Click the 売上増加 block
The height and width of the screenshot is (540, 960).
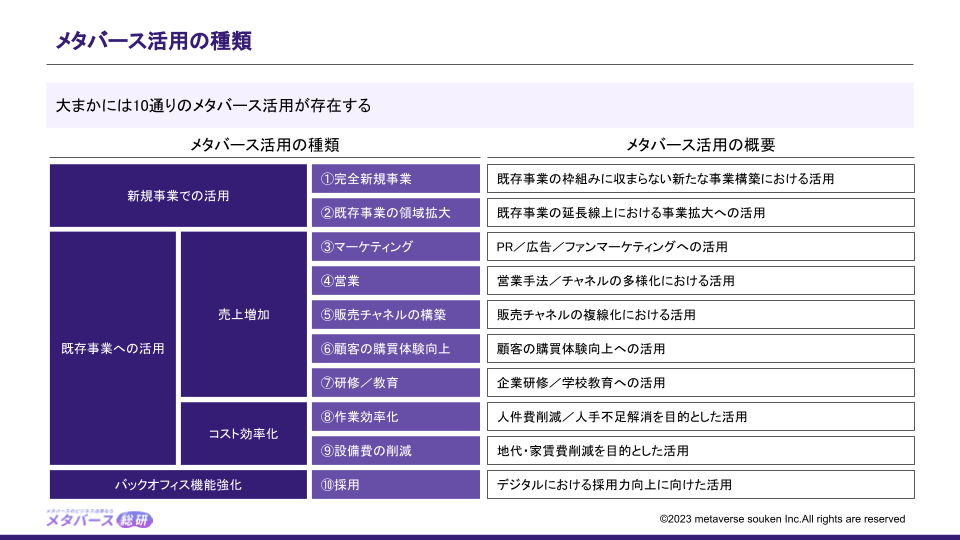tap(243, 315)
